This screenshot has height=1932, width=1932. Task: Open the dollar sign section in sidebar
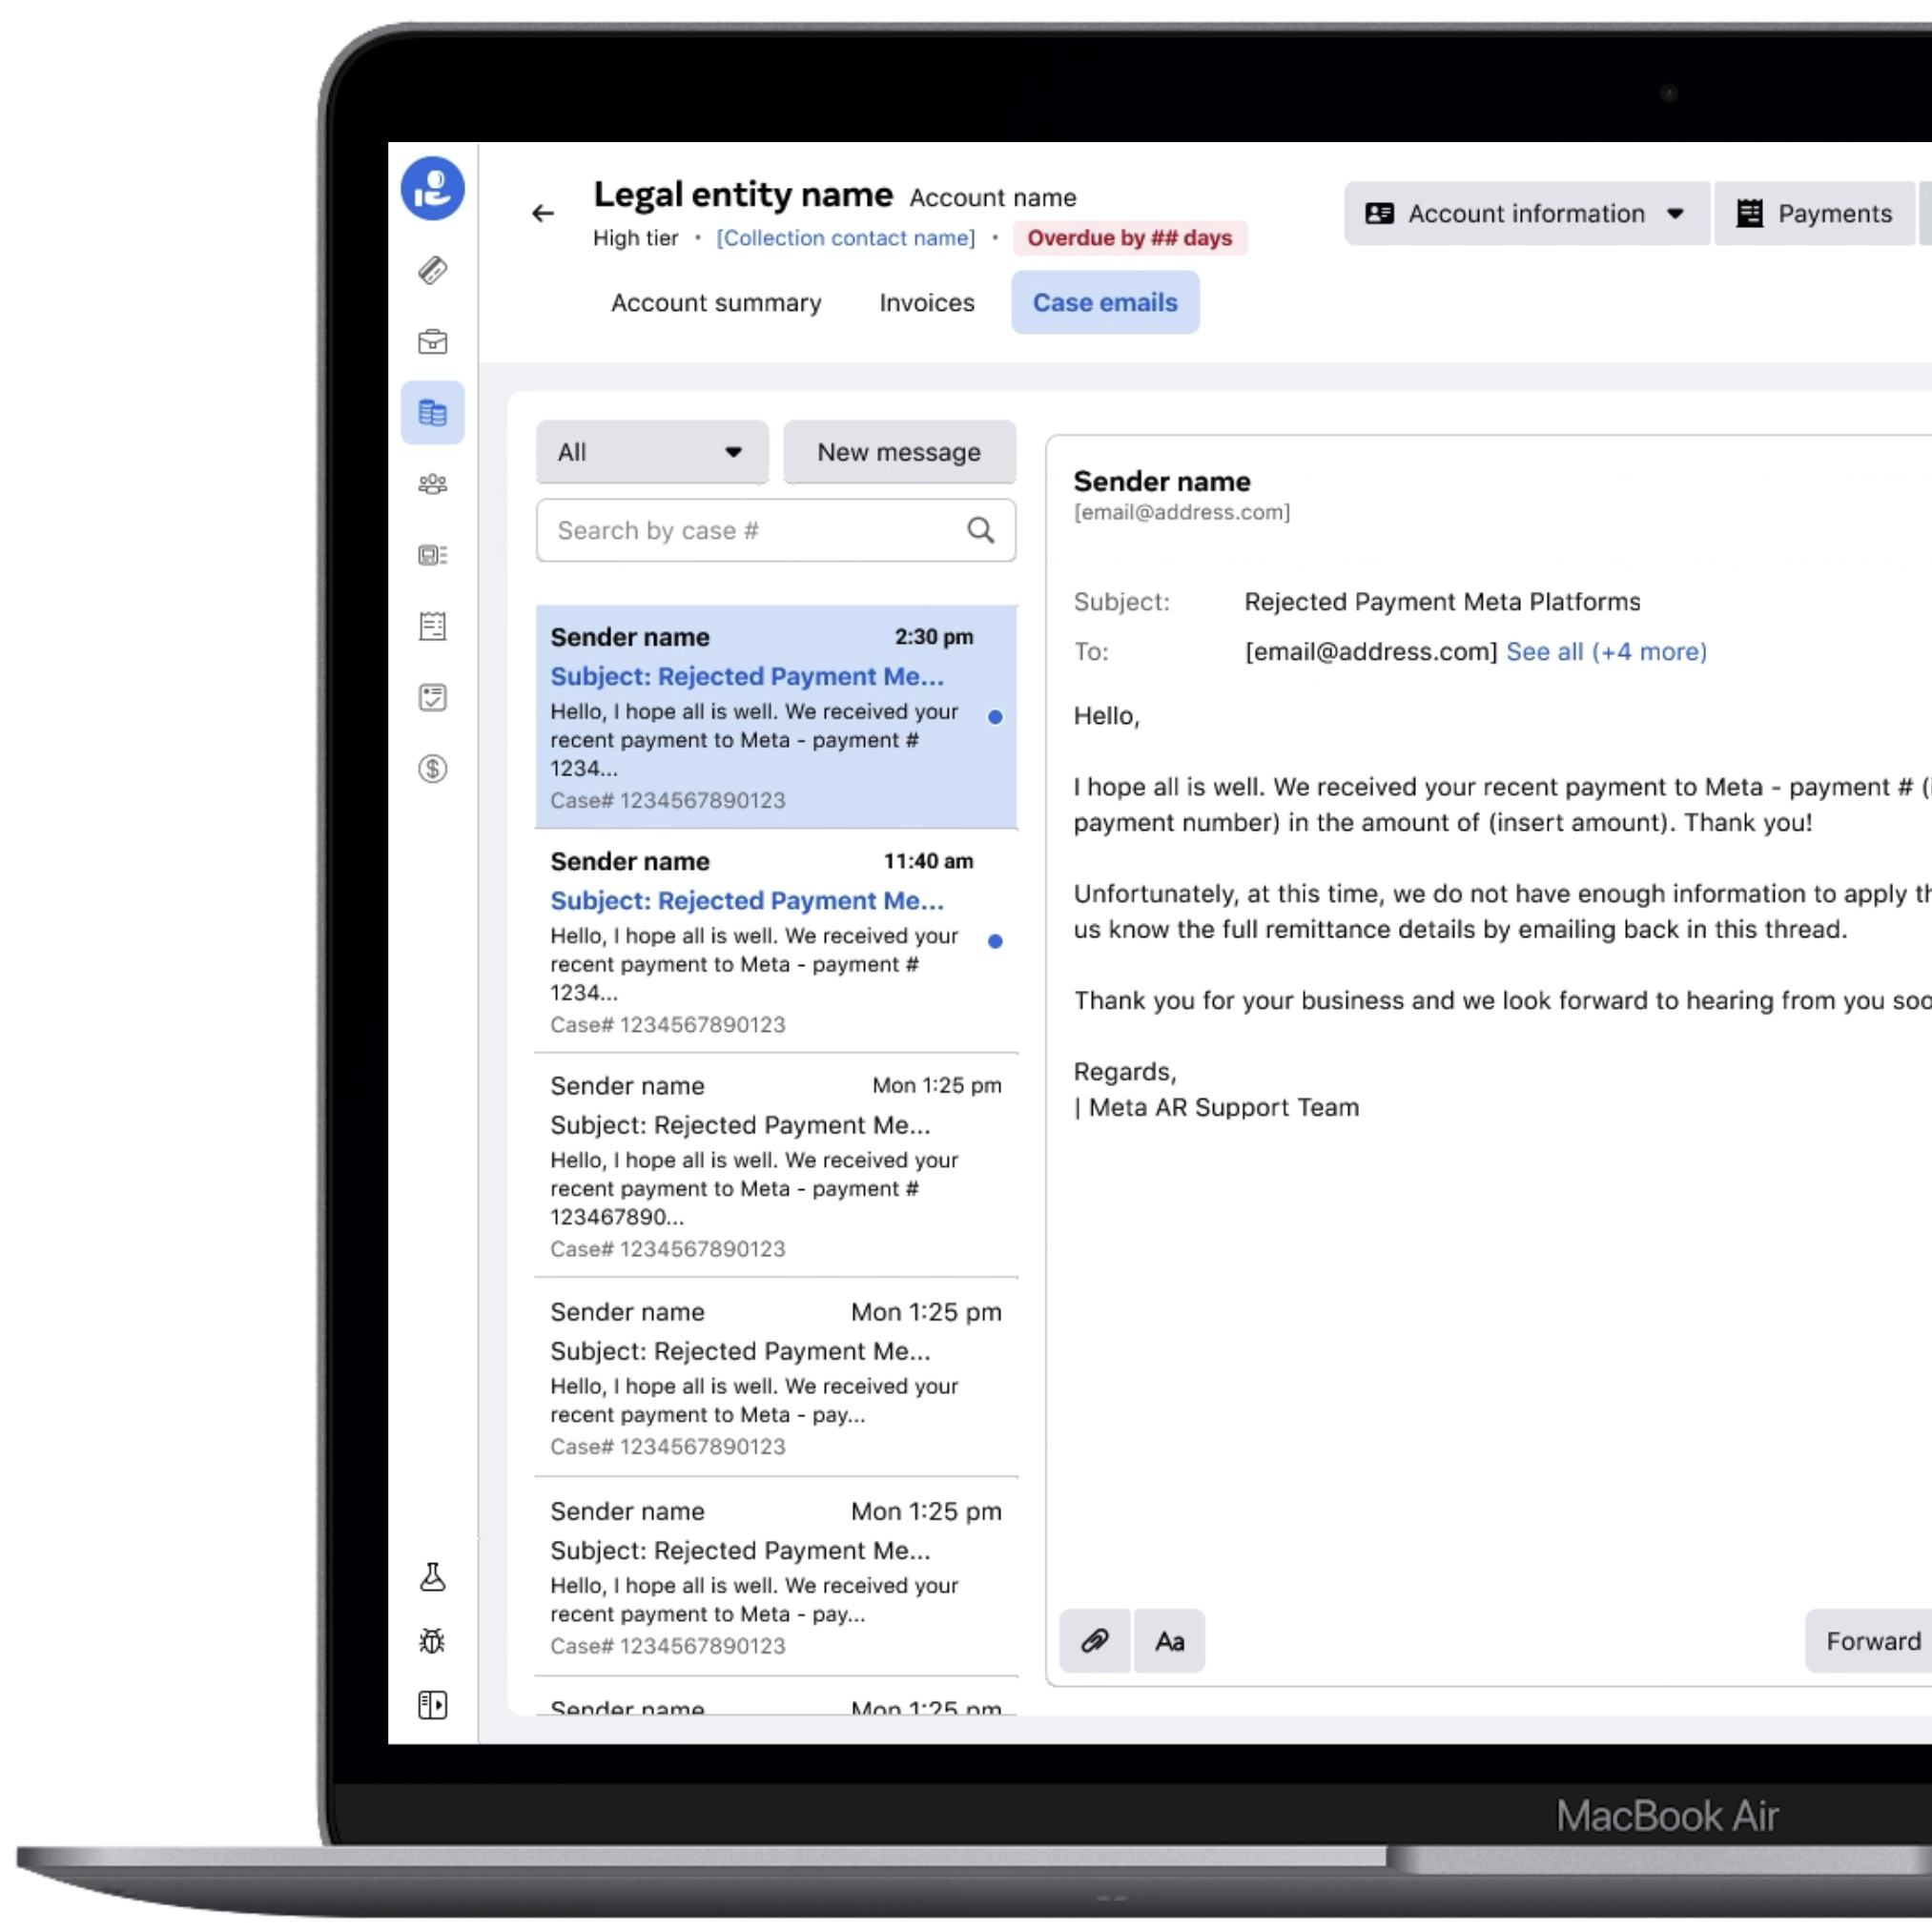coord(432,769)
